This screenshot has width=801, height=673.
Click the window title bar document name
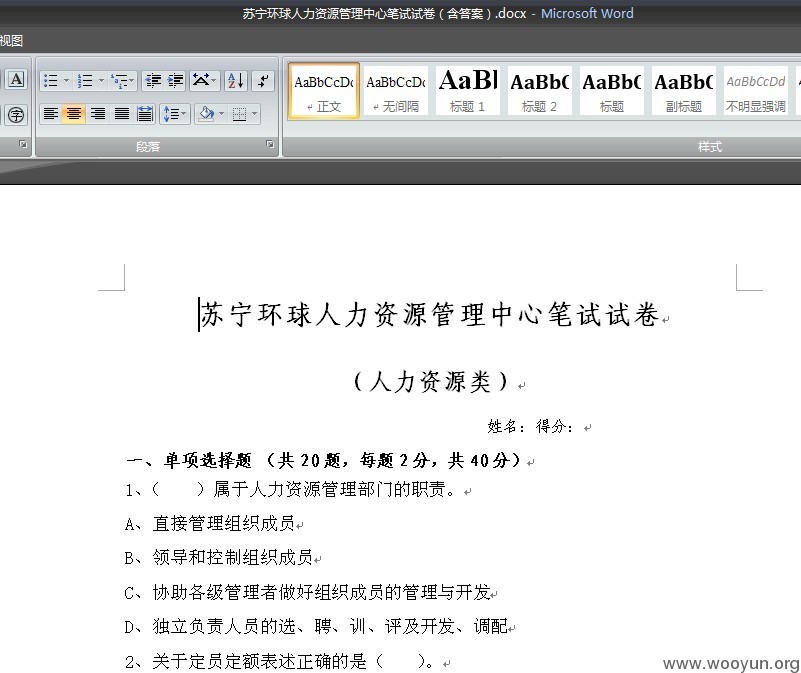click(x=384, y=13)
